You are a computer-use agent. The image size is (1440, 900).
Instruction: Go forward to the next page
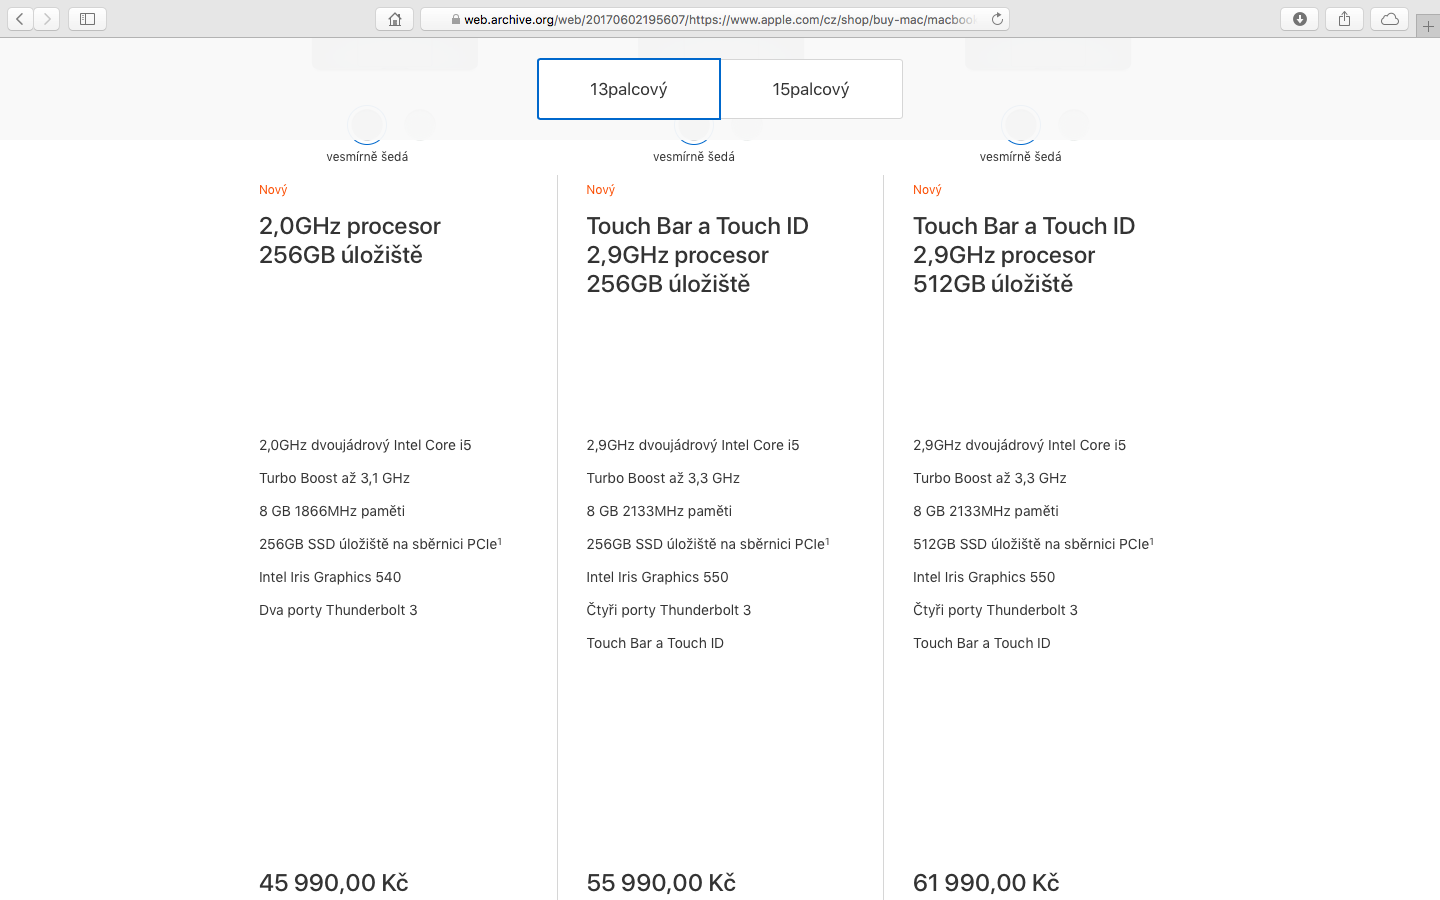47,19
